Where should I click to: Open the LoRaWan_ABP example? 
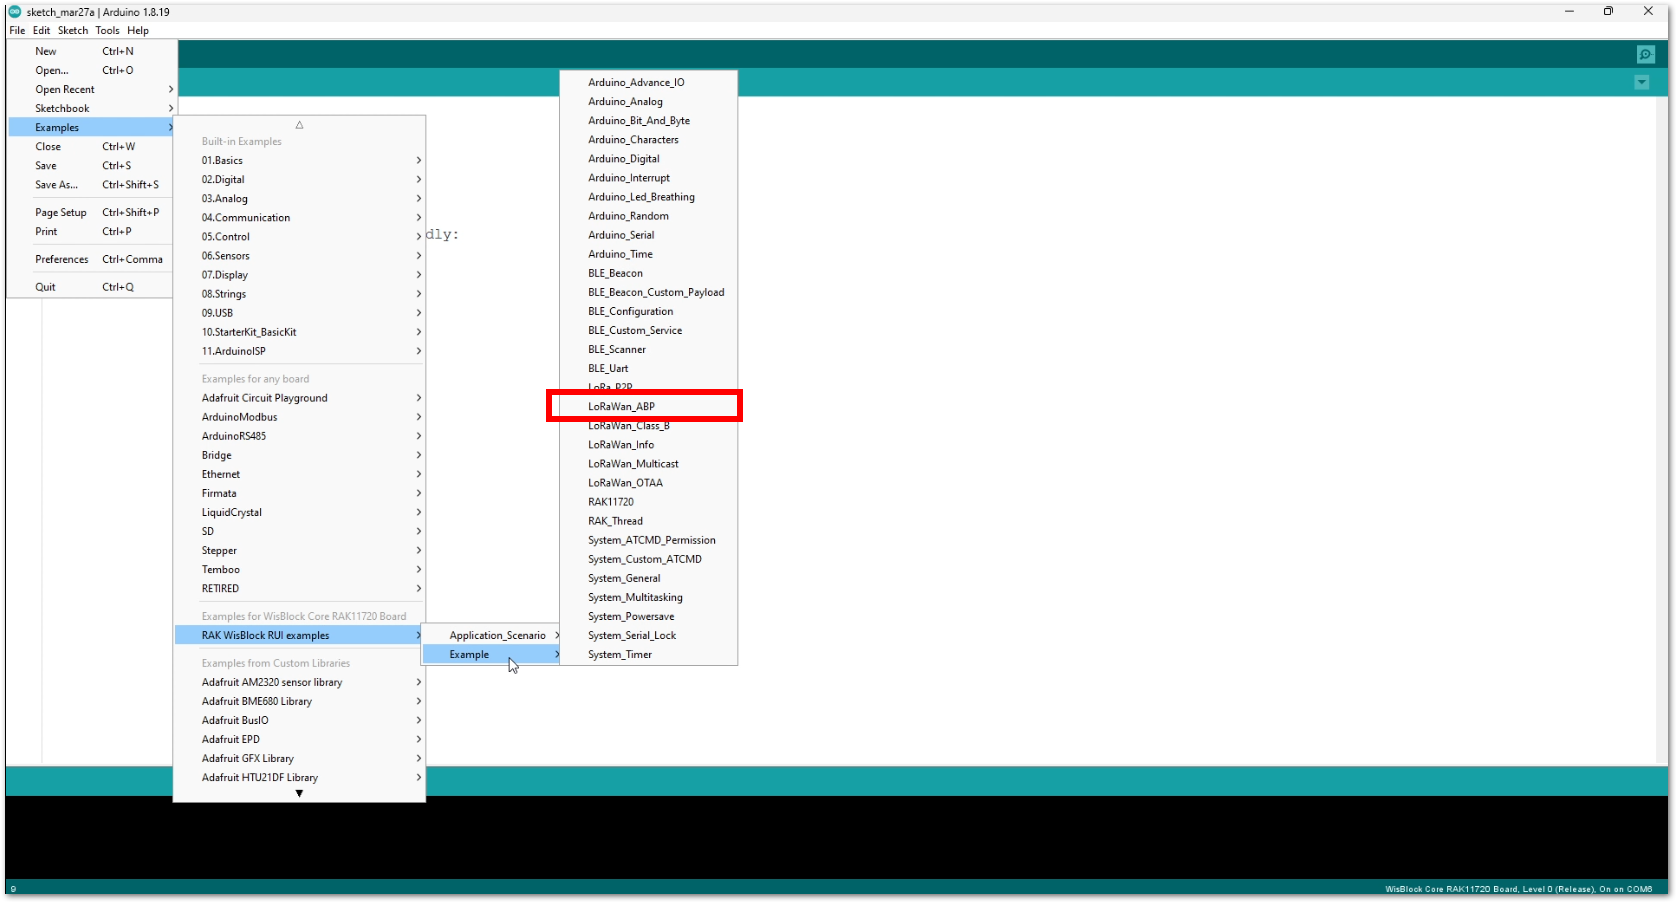click(648, 406)
